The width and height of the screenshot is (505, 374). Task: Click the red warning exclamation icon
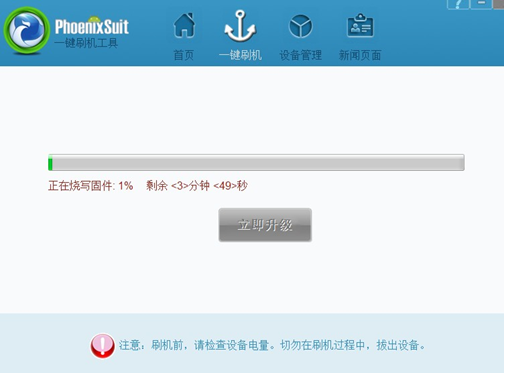point(103,346)
